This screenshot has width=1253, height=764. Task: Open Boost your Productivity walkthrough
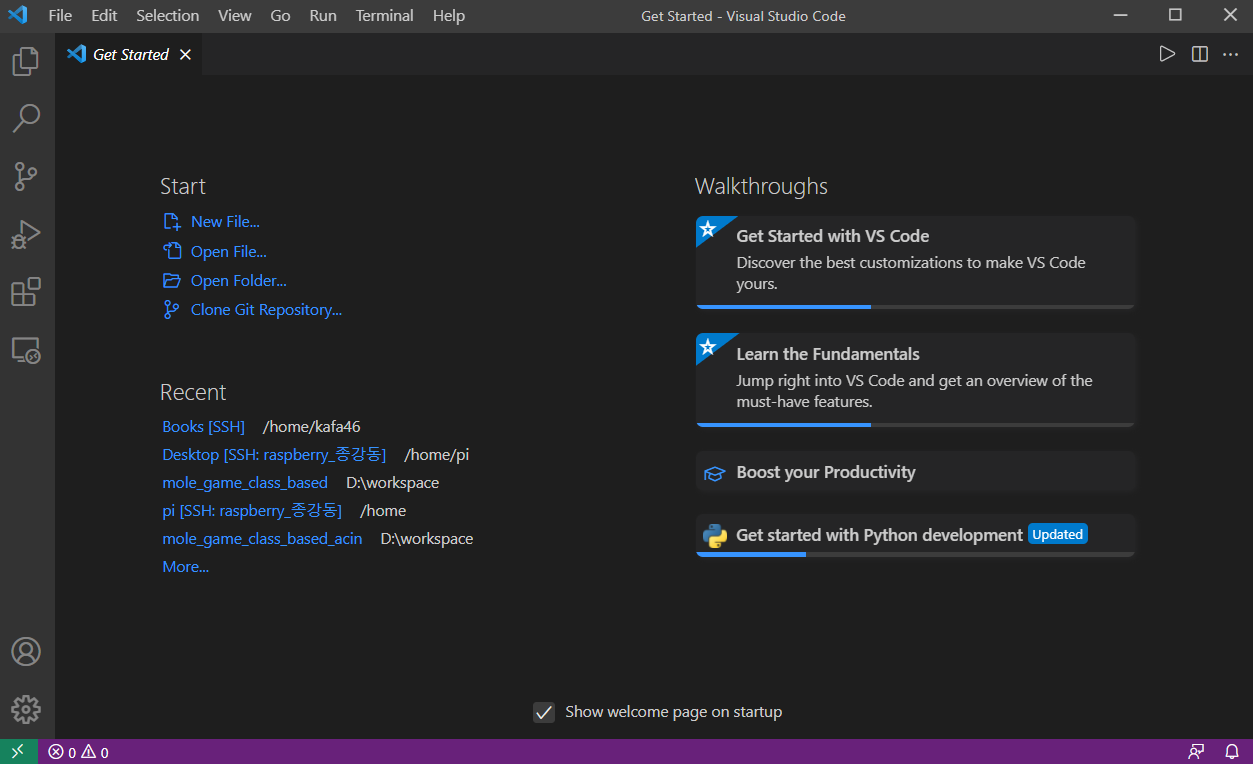click(916, 472)
